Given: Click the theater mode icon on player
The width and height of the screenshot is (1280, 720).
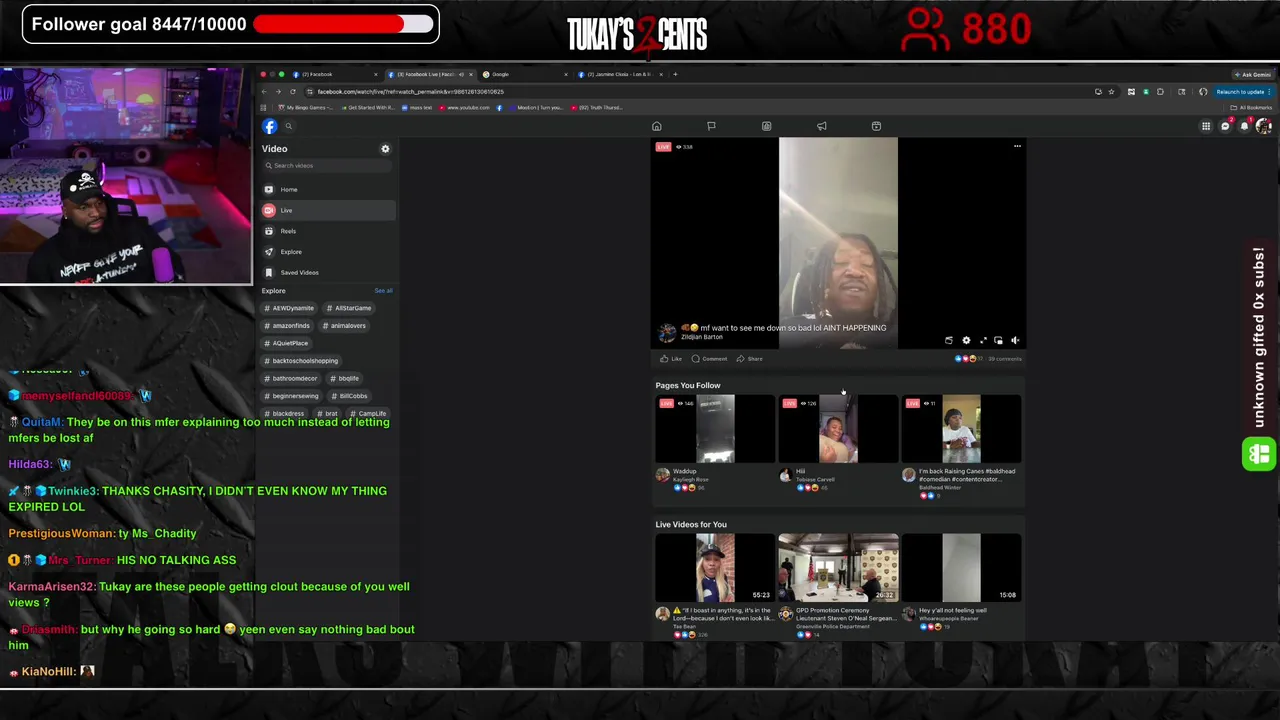Looking at the screenshot, I should pos(949,341).
